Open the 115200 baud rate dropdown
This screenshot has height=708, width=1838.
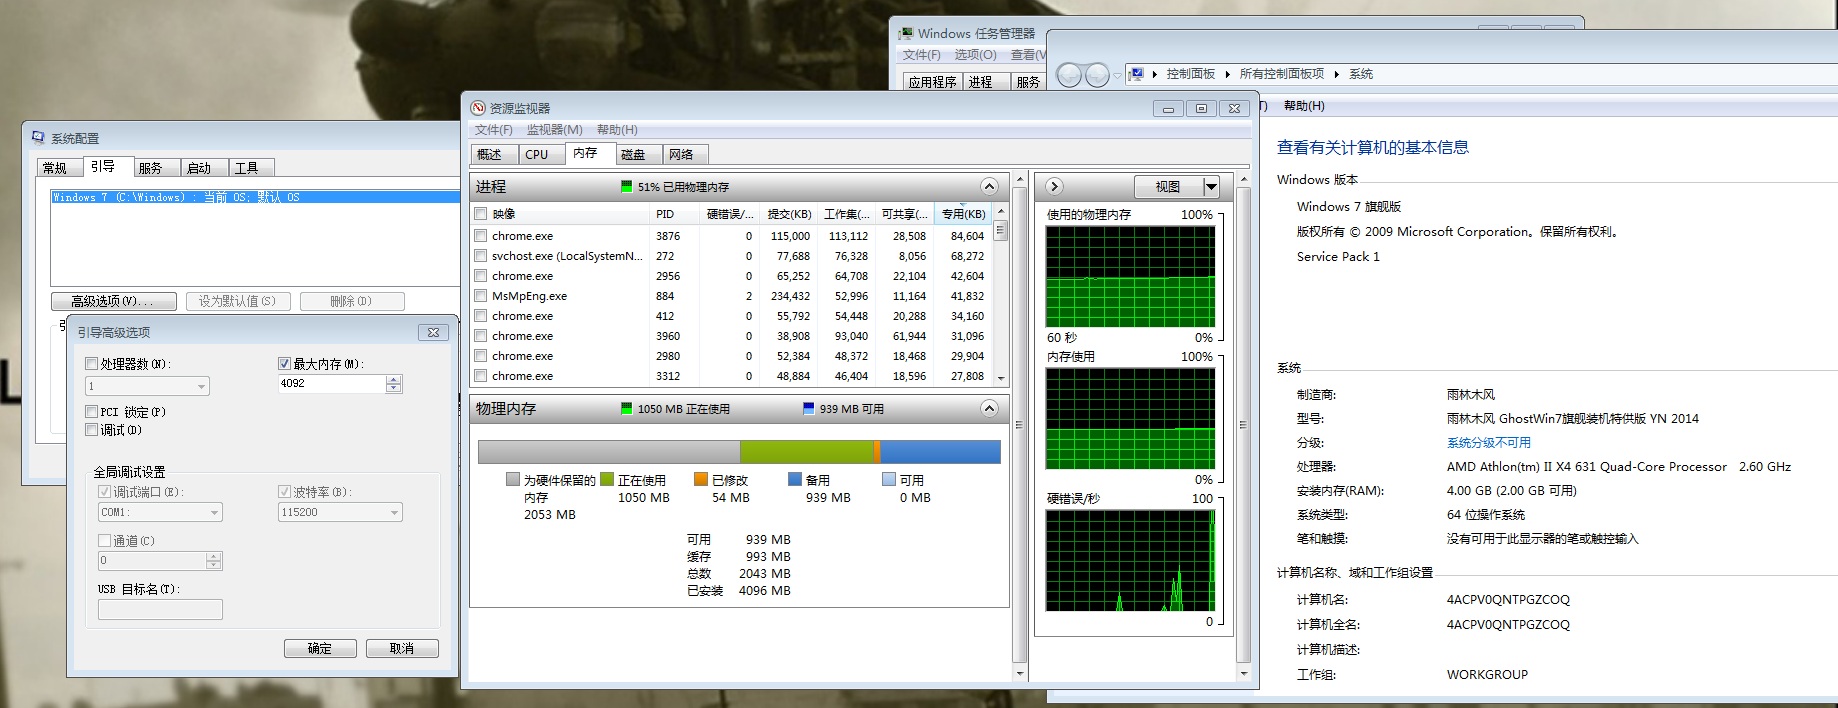(394, 512)
